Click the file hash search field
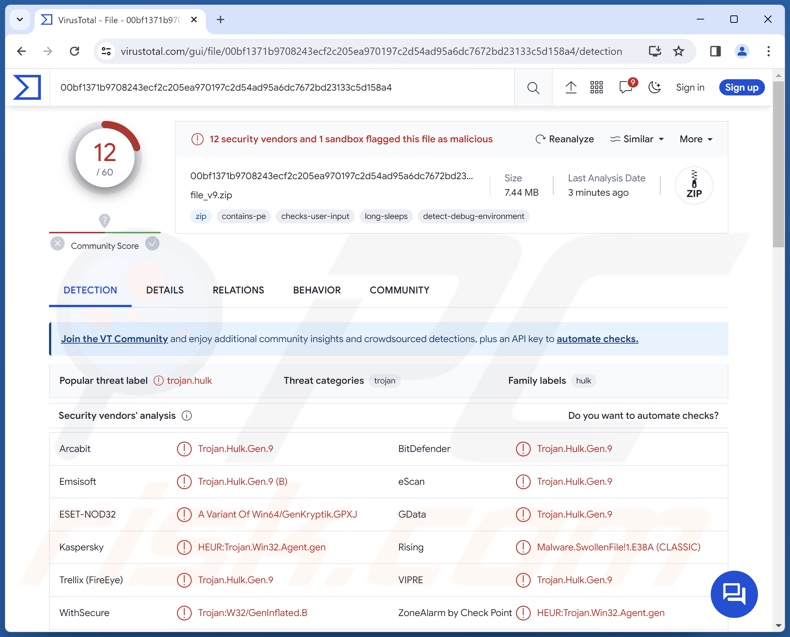Image resolution: width=790 pixels, height=637 pixels. click(282, 88)
